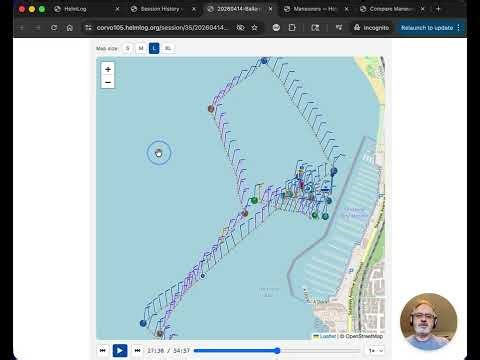This screenshot has height=360, width=480.
Task: Open the 1x playback speed dropdown
Action: coord(376,350)
